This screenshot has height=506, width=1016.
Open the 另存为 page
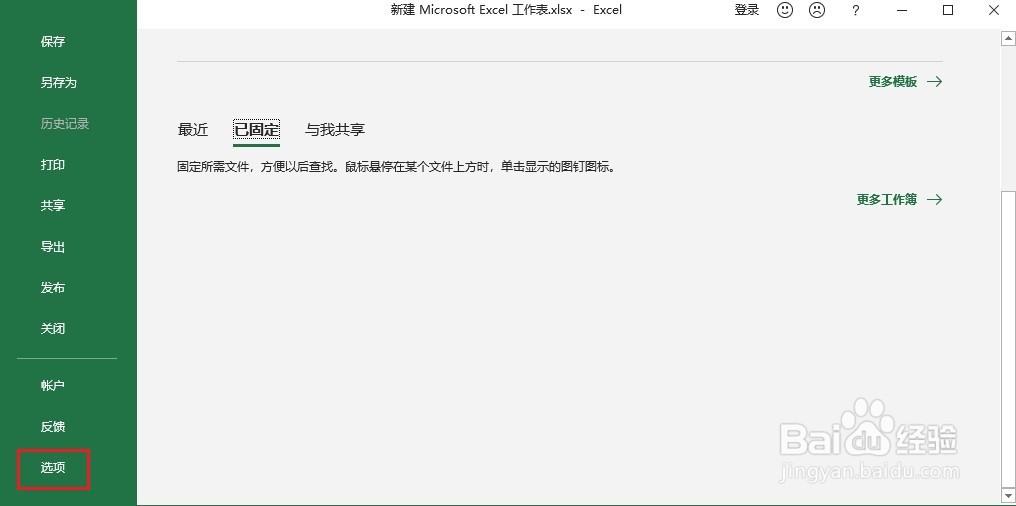pos(58,82)
